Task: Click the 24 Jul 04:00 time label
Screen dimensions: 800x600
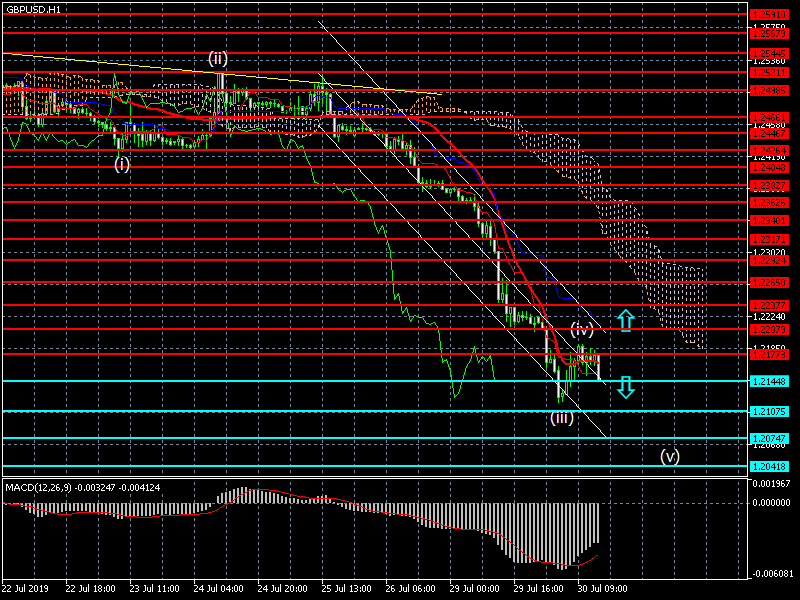Action: 218,589
